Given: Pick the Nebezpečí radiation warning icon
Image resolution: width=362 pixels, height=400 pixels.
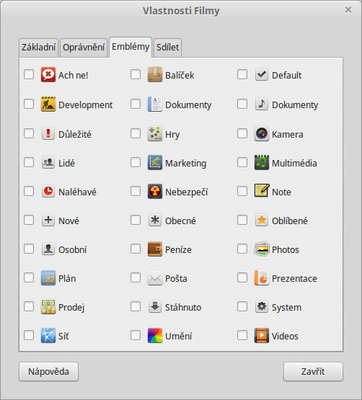Looking at the screenshot, I should click(155, 192).
